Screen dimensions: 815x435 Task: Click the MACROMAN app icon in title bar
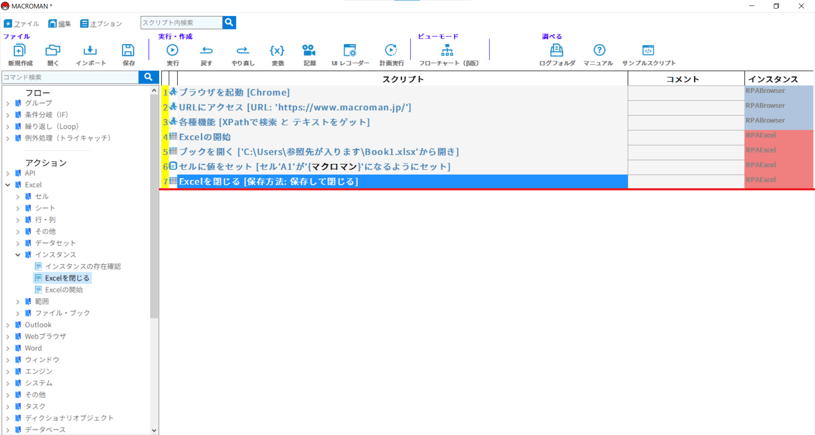click(x=5, y=6)
